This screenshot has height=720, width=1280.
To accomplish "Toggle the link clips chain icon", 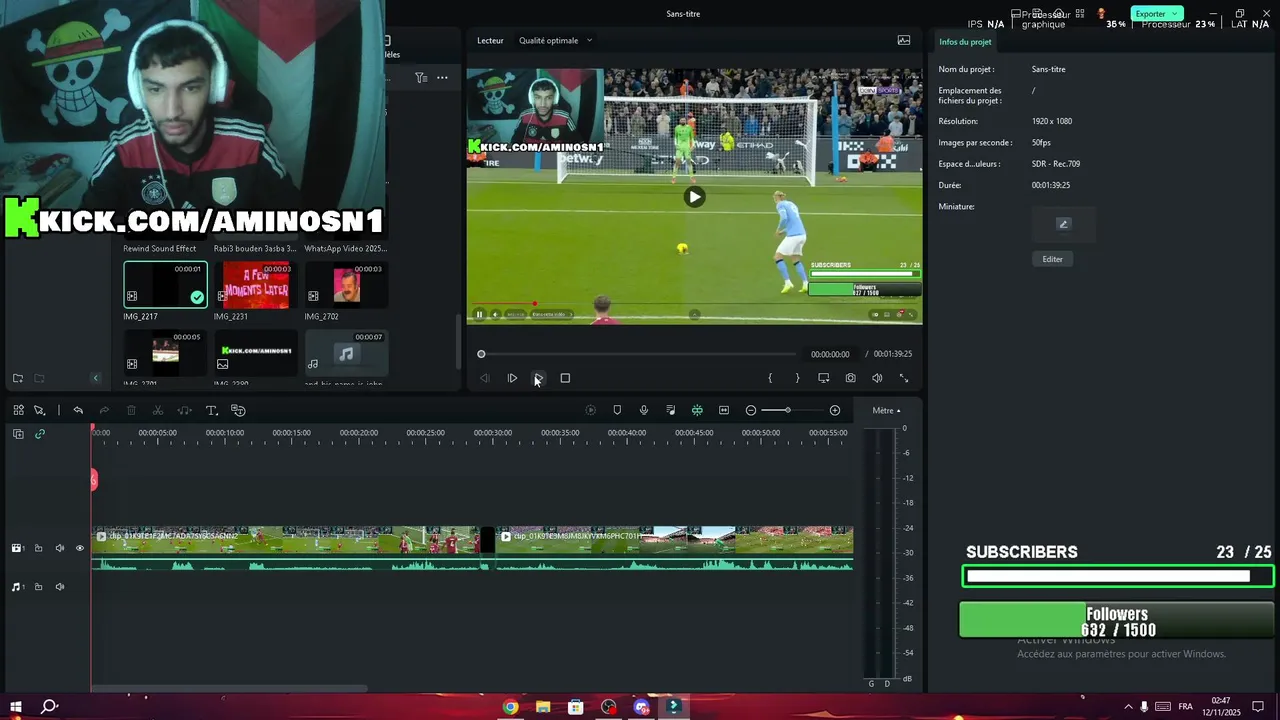I will (40, 434).
